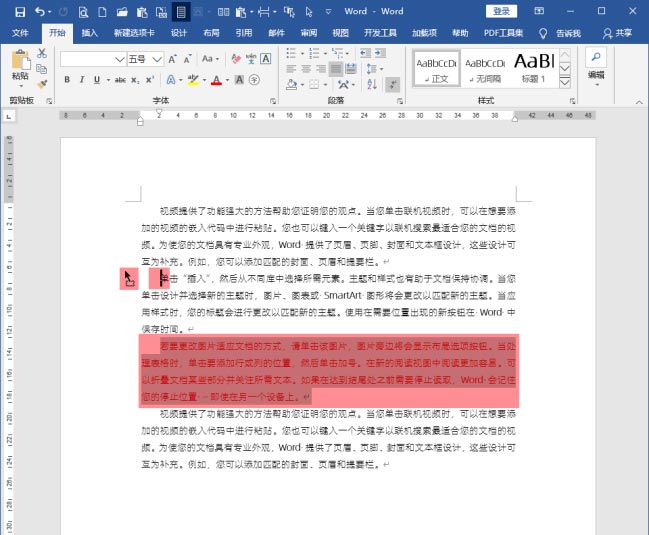Click the Find magnifier icon in editing group
The width and height of the screenshot is (649, 535).
(596, 57)
